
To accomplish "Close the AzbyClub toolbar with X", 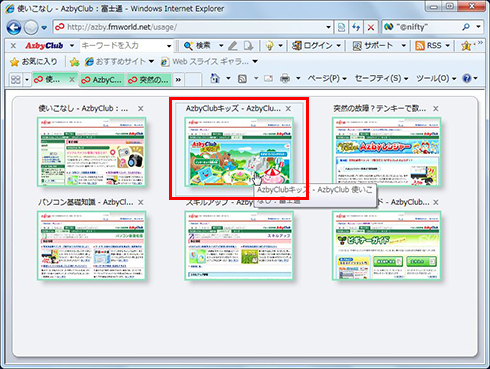I will click(13, 46).
